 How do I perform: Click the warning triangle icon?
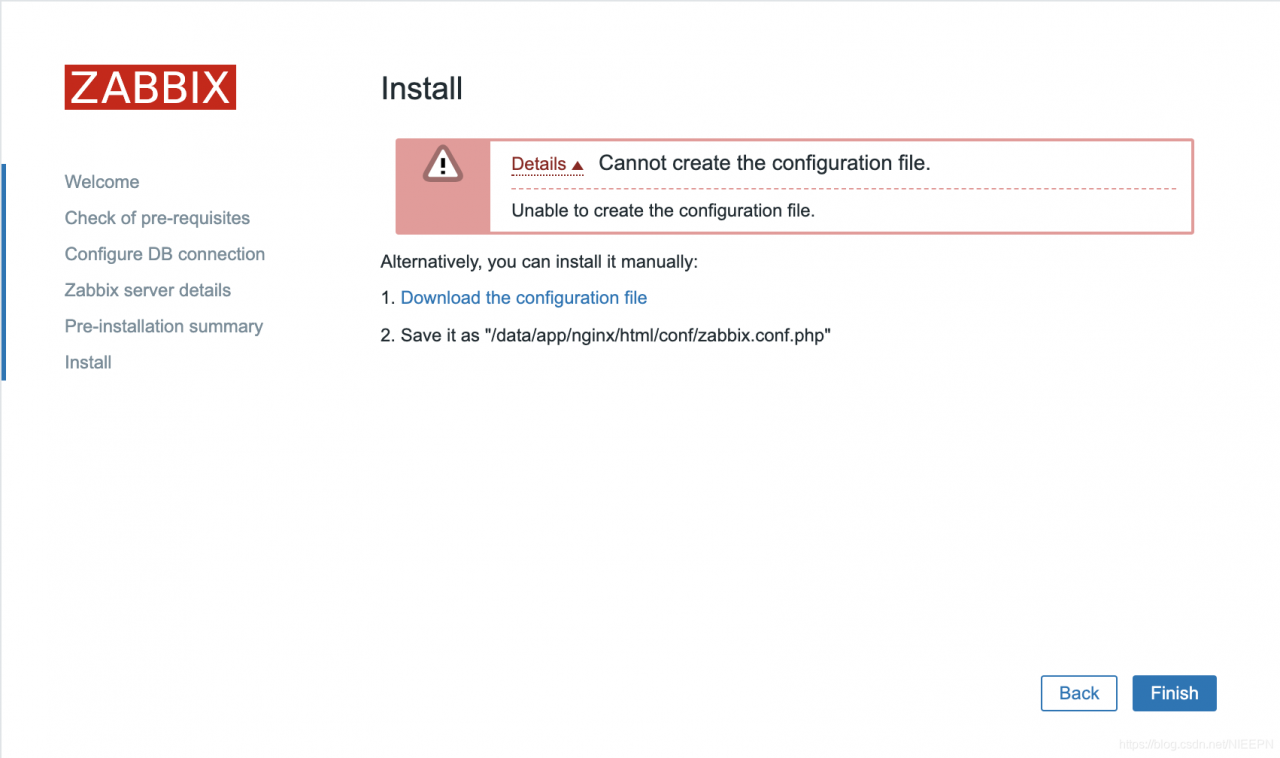[x=442, y=163]
